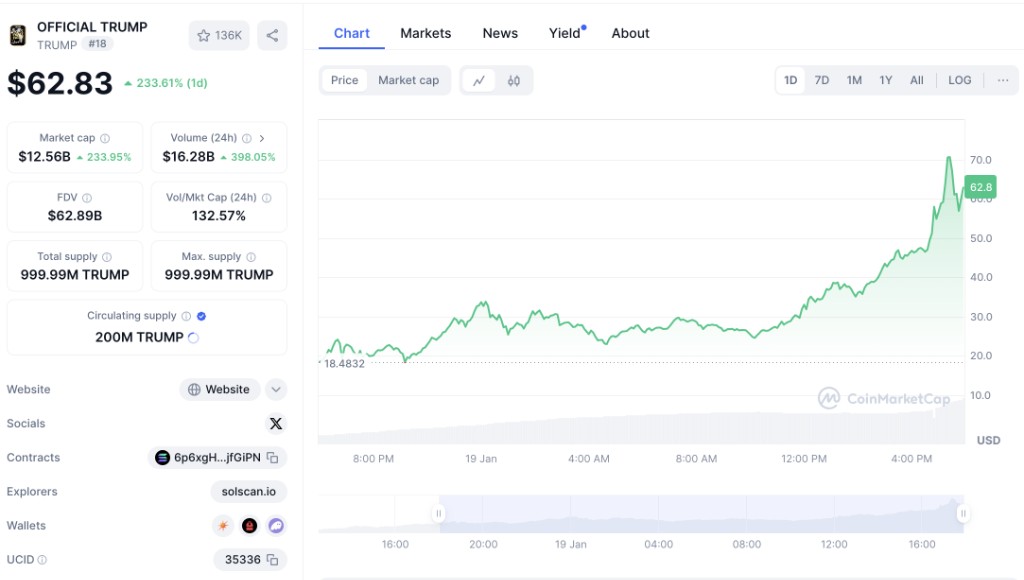
Task: Copy the contract address 6p6xgH...jfGiPN
Action: click(271, 458)
